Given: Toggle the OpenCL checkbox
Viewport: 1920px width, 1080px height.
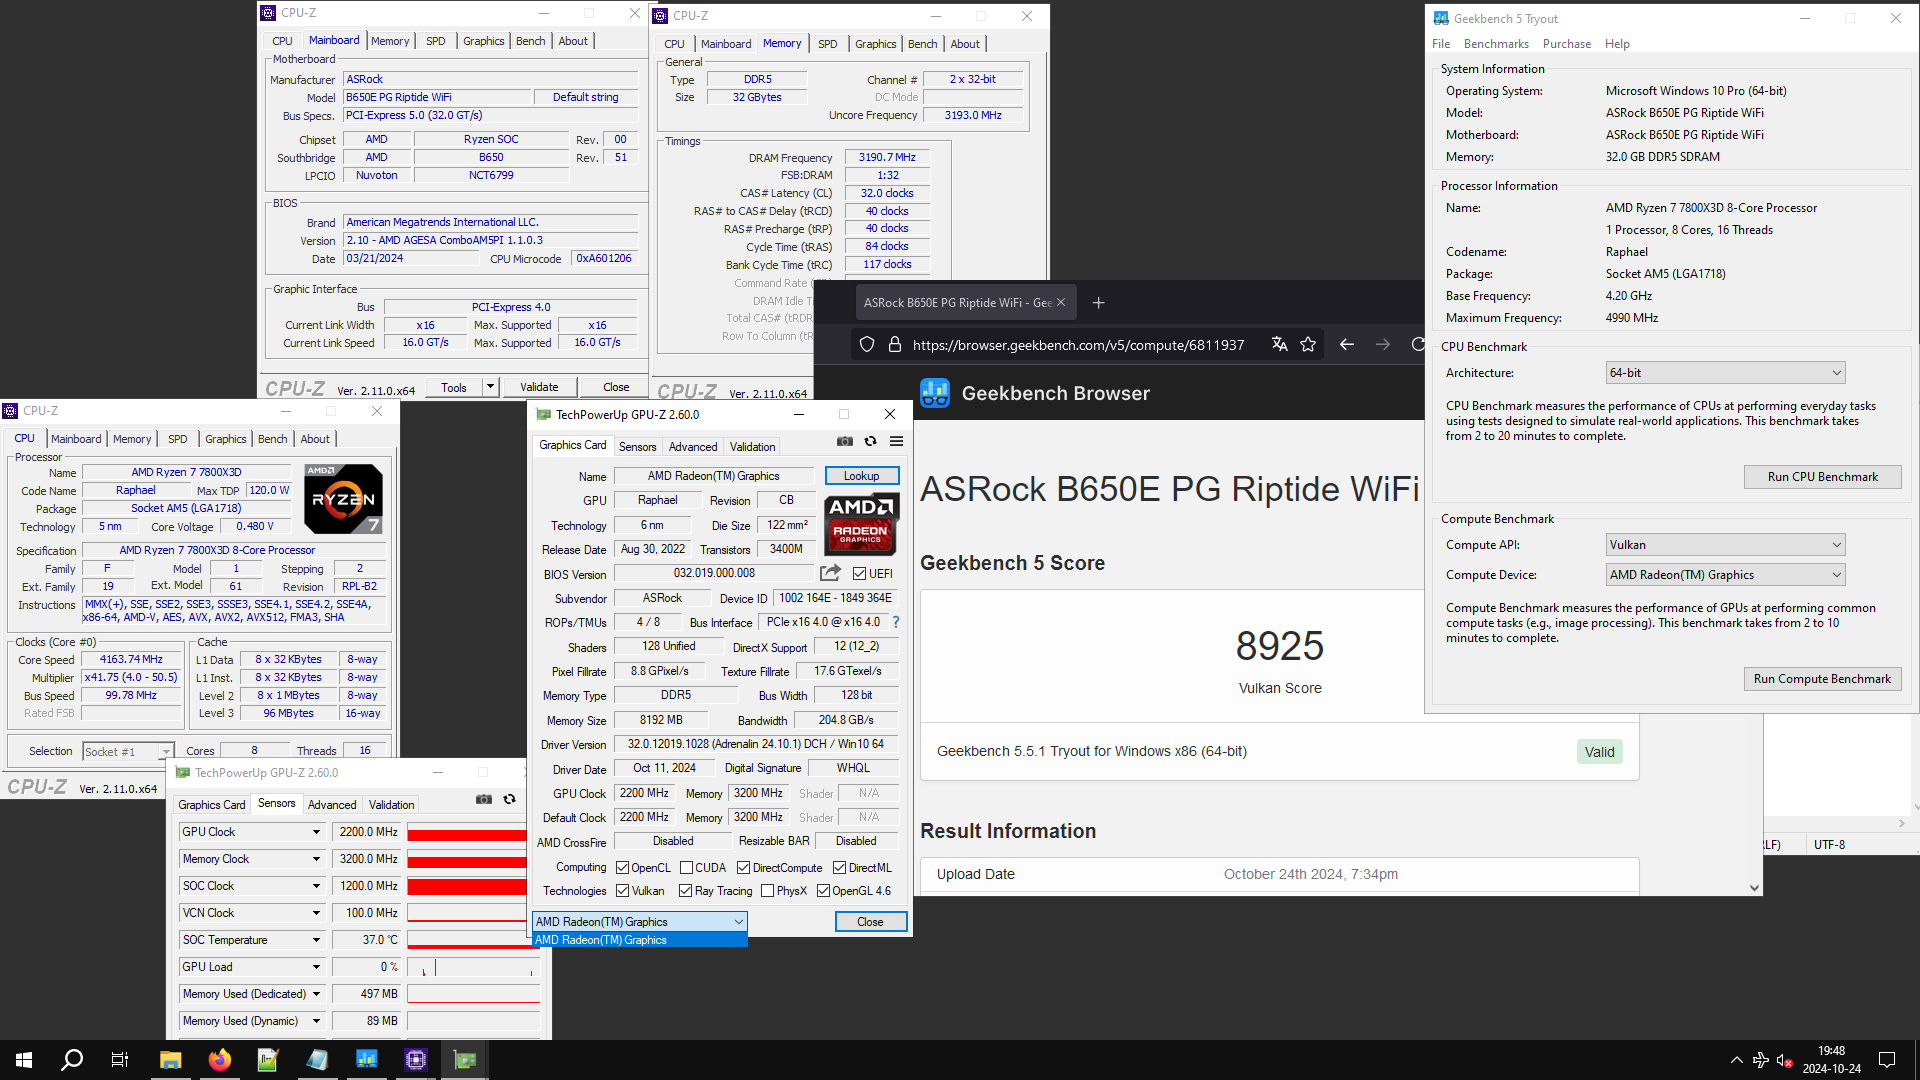Looking at the screenshot, I should click(x=622, y=868).
